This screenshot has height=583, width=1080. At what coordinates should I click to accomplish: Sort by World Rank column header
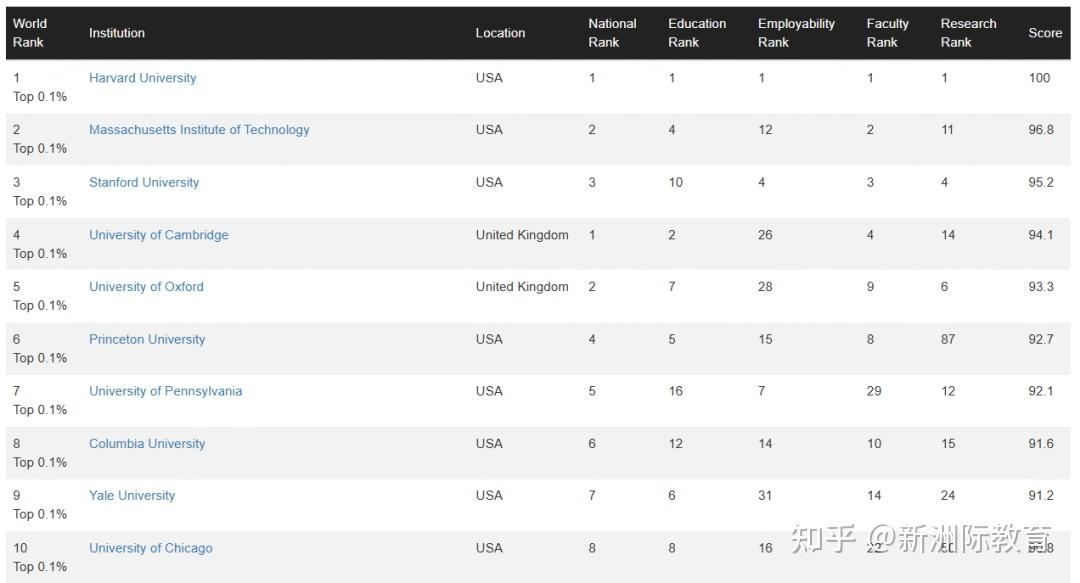(x=30, y=32)
